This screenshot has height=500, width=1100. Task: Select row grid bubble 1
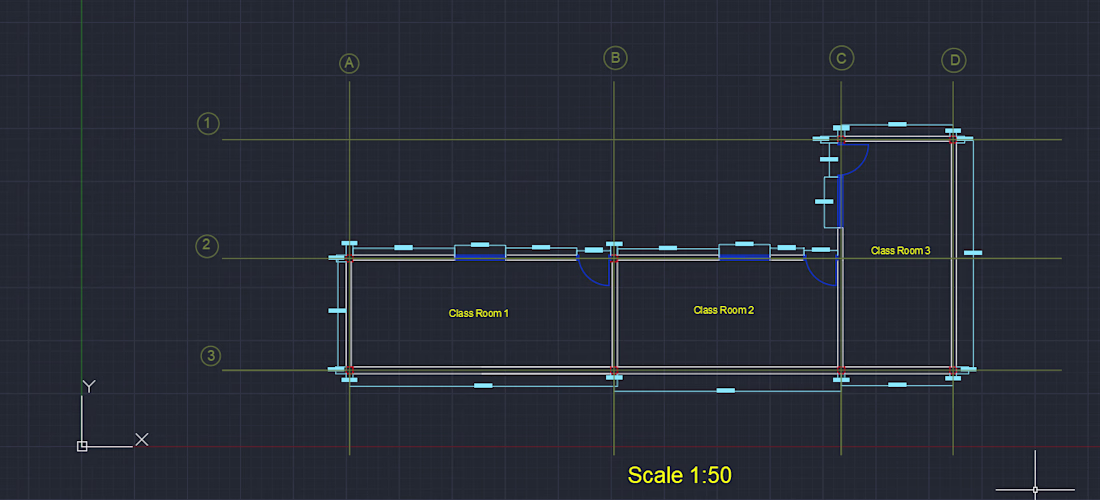click(208, 124)
